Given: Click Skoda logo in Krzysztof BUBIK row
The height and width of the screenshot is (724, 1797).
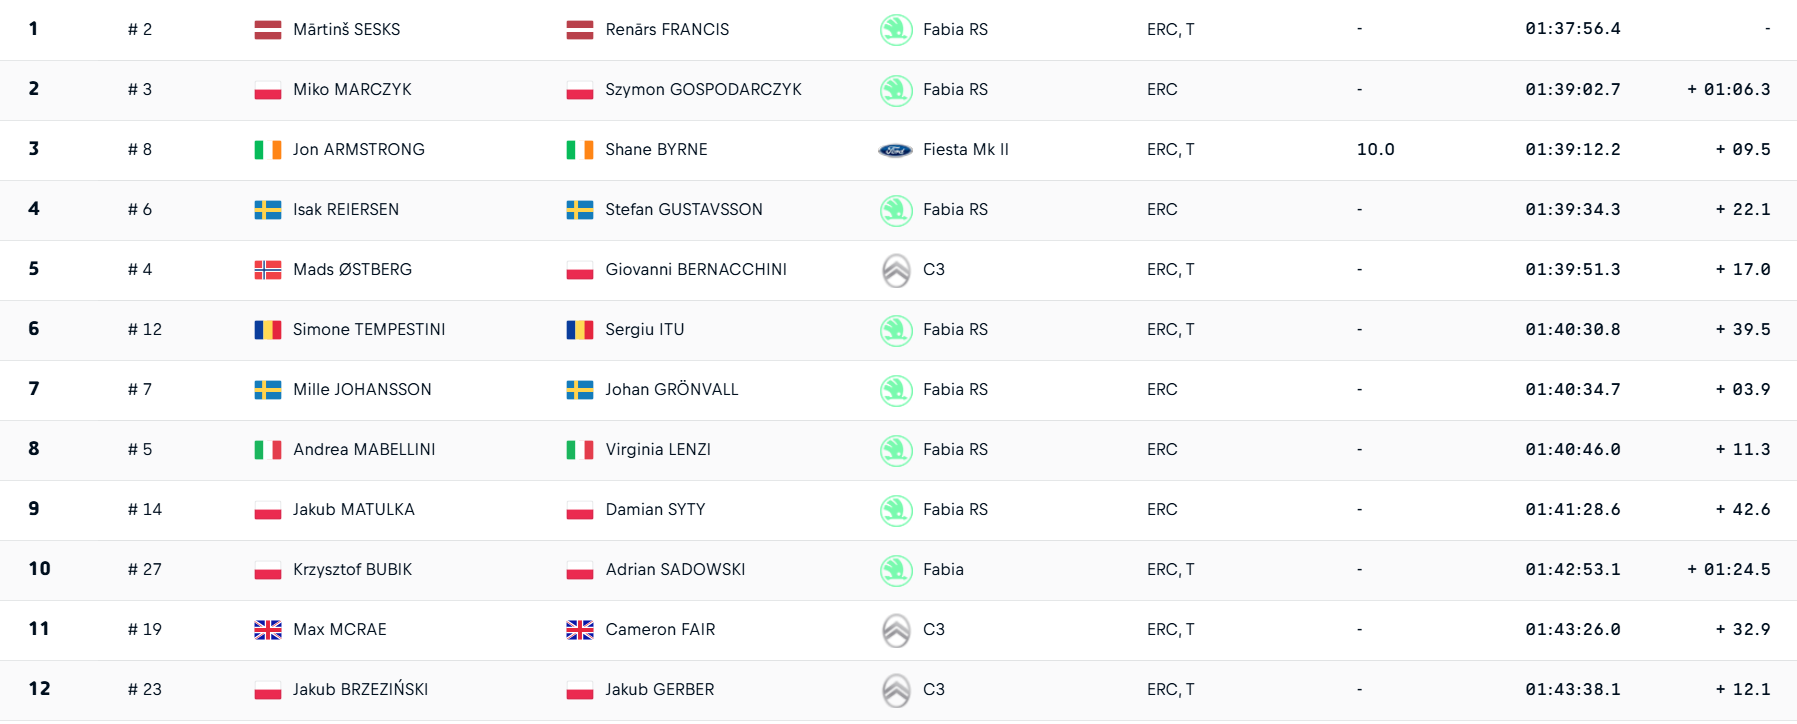Looking at the screenshot, I should point(896,570).
